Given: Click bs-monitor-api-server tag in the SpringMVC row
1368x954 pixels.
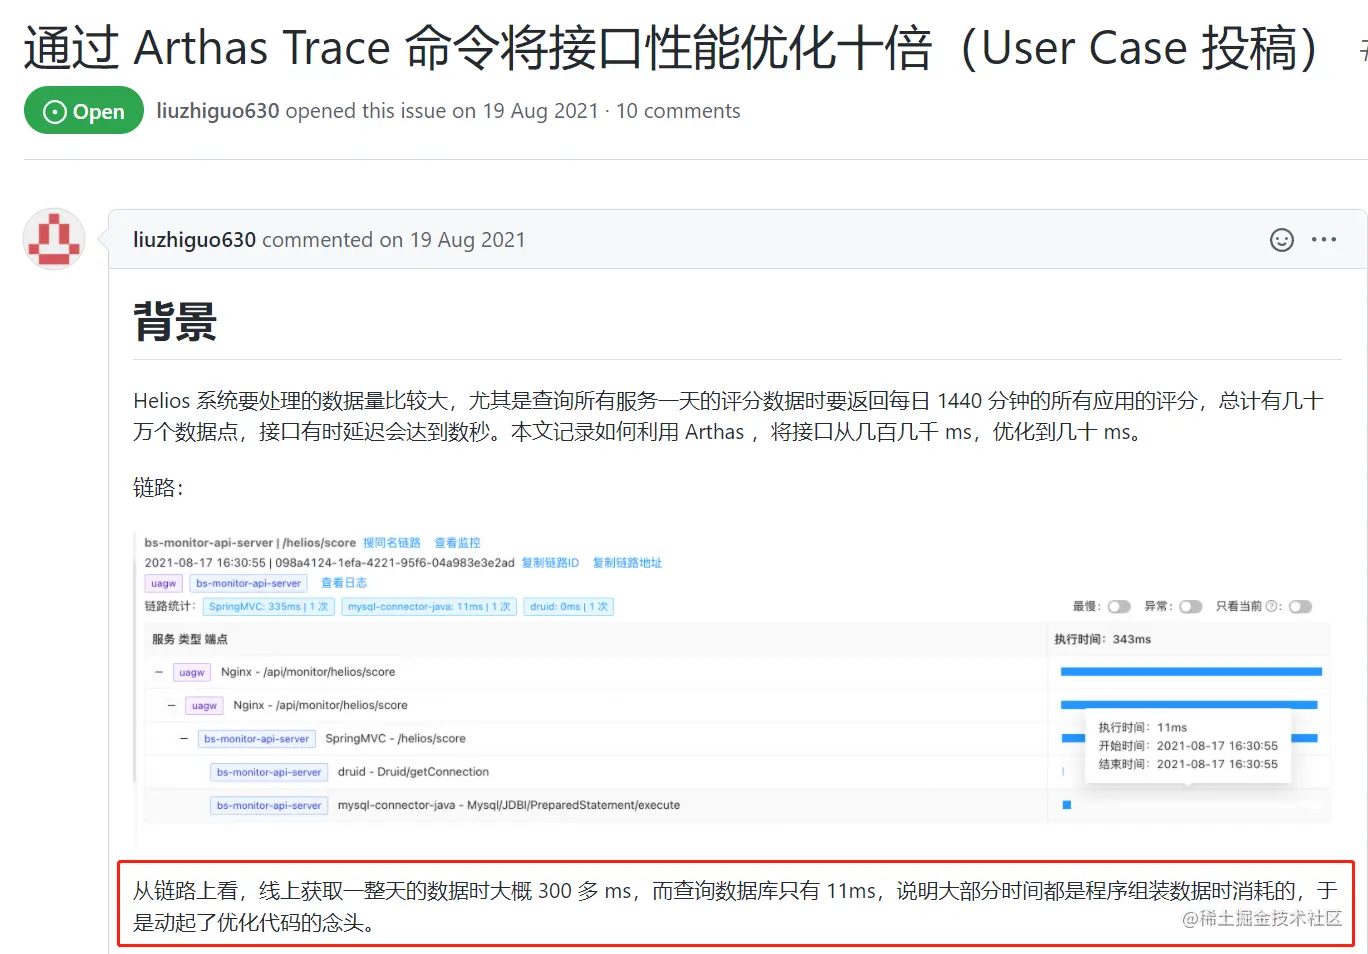Looking at the screenshot, I should tap(257, 739).
